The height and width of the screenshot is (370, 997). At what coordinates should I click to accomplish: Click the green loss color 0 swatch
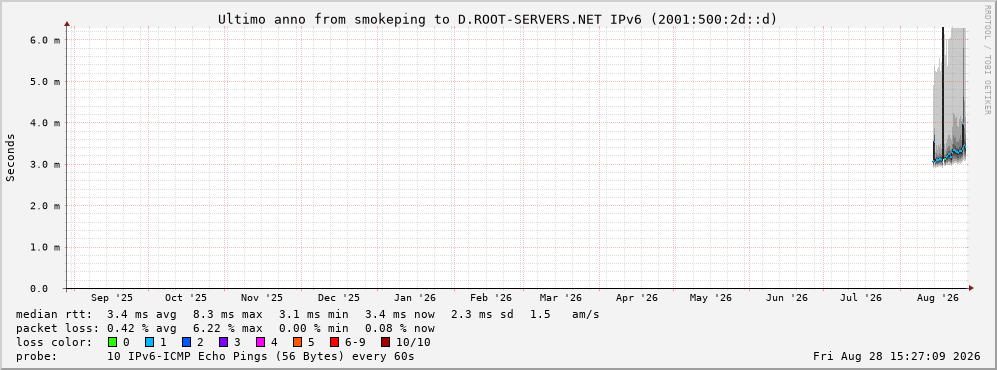pyautogui.click(x=113, y=342)
